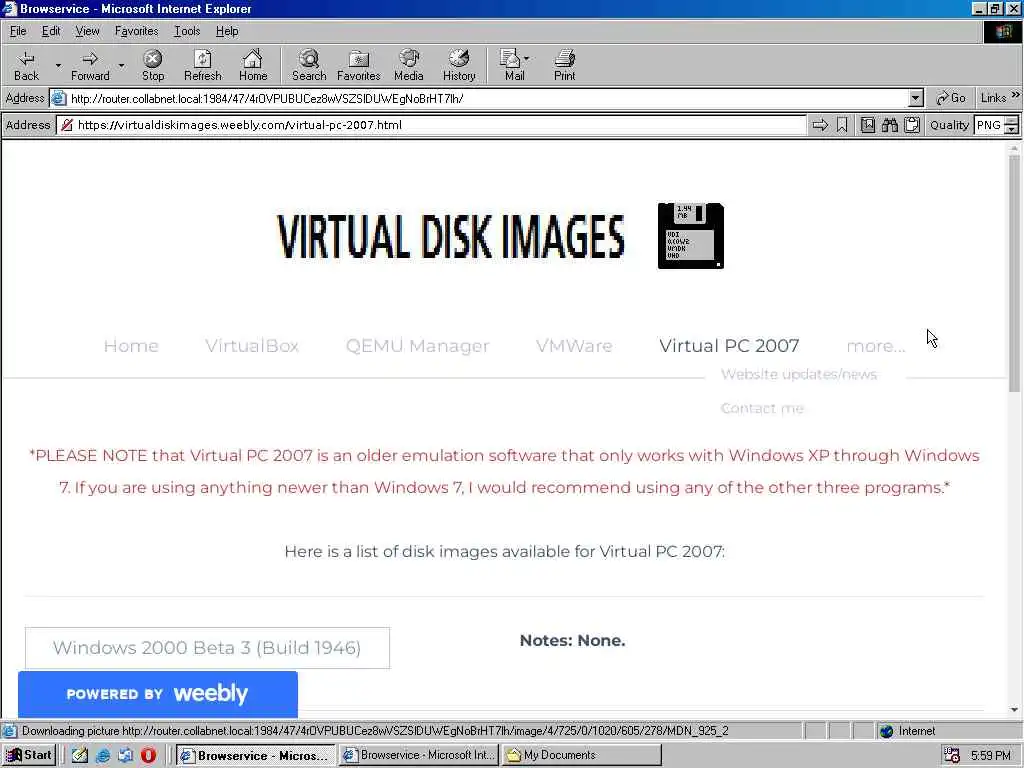Click the Stop loading button

pos(153,65)
